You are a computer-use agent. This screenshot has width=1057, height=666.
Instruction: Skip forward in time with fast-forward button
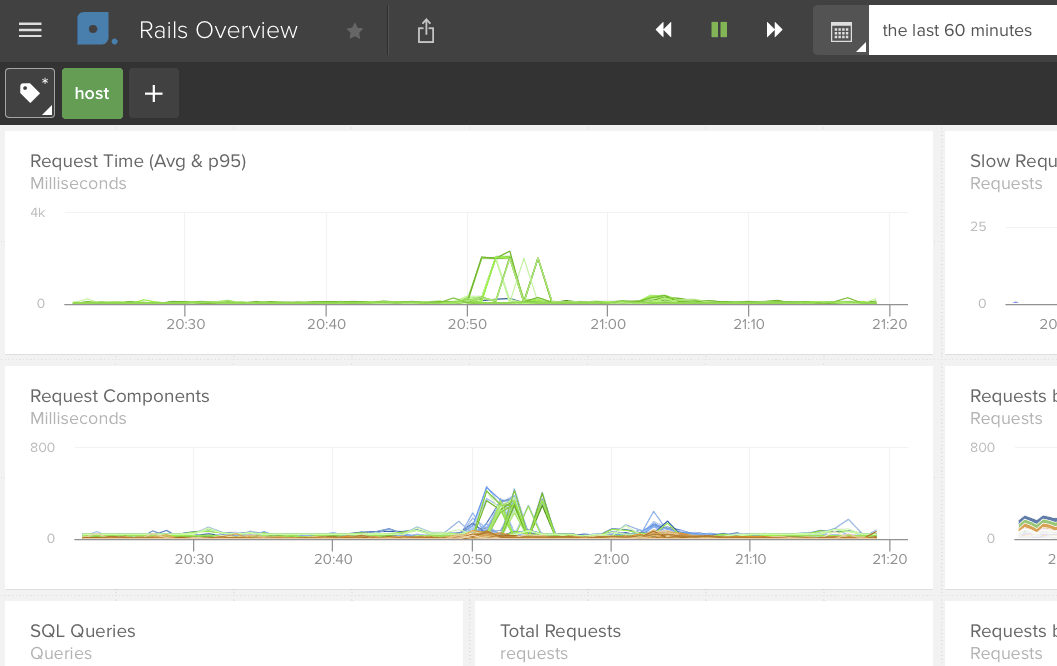(x=774, y=30)
